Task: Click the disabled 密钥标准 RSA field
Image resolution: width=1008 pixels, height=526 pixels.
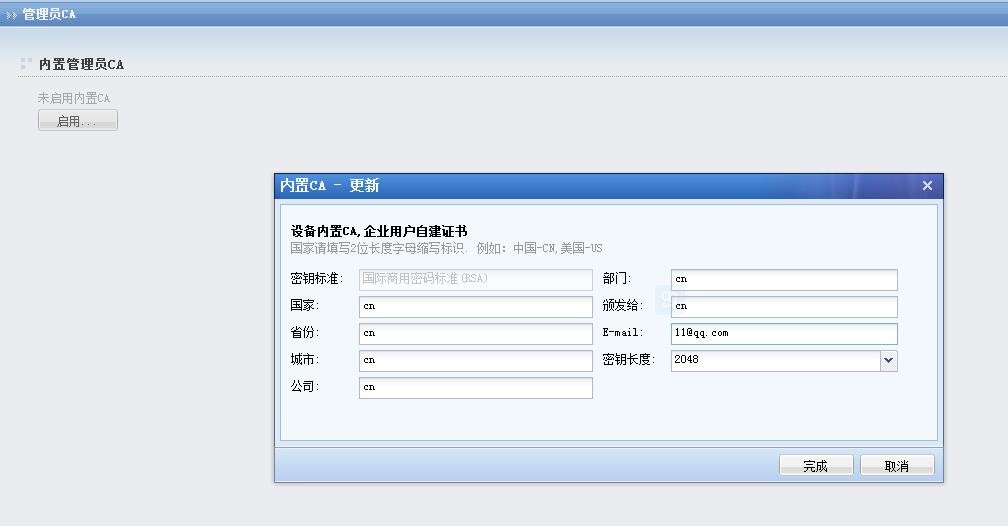Action: pos(475,279)
